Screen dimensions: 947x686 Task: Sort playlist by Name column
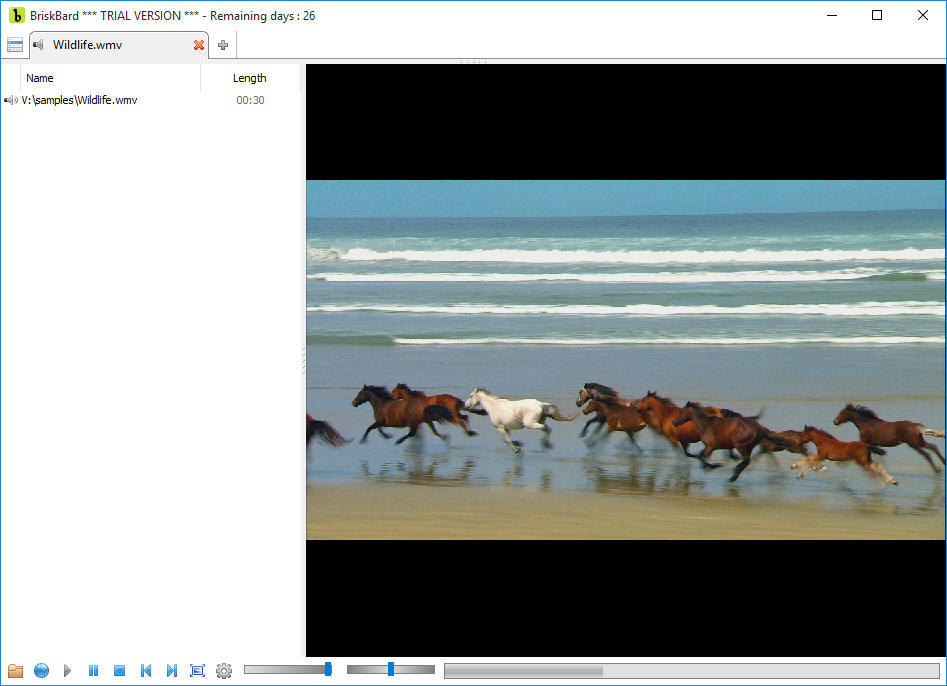tap(111, 78)
